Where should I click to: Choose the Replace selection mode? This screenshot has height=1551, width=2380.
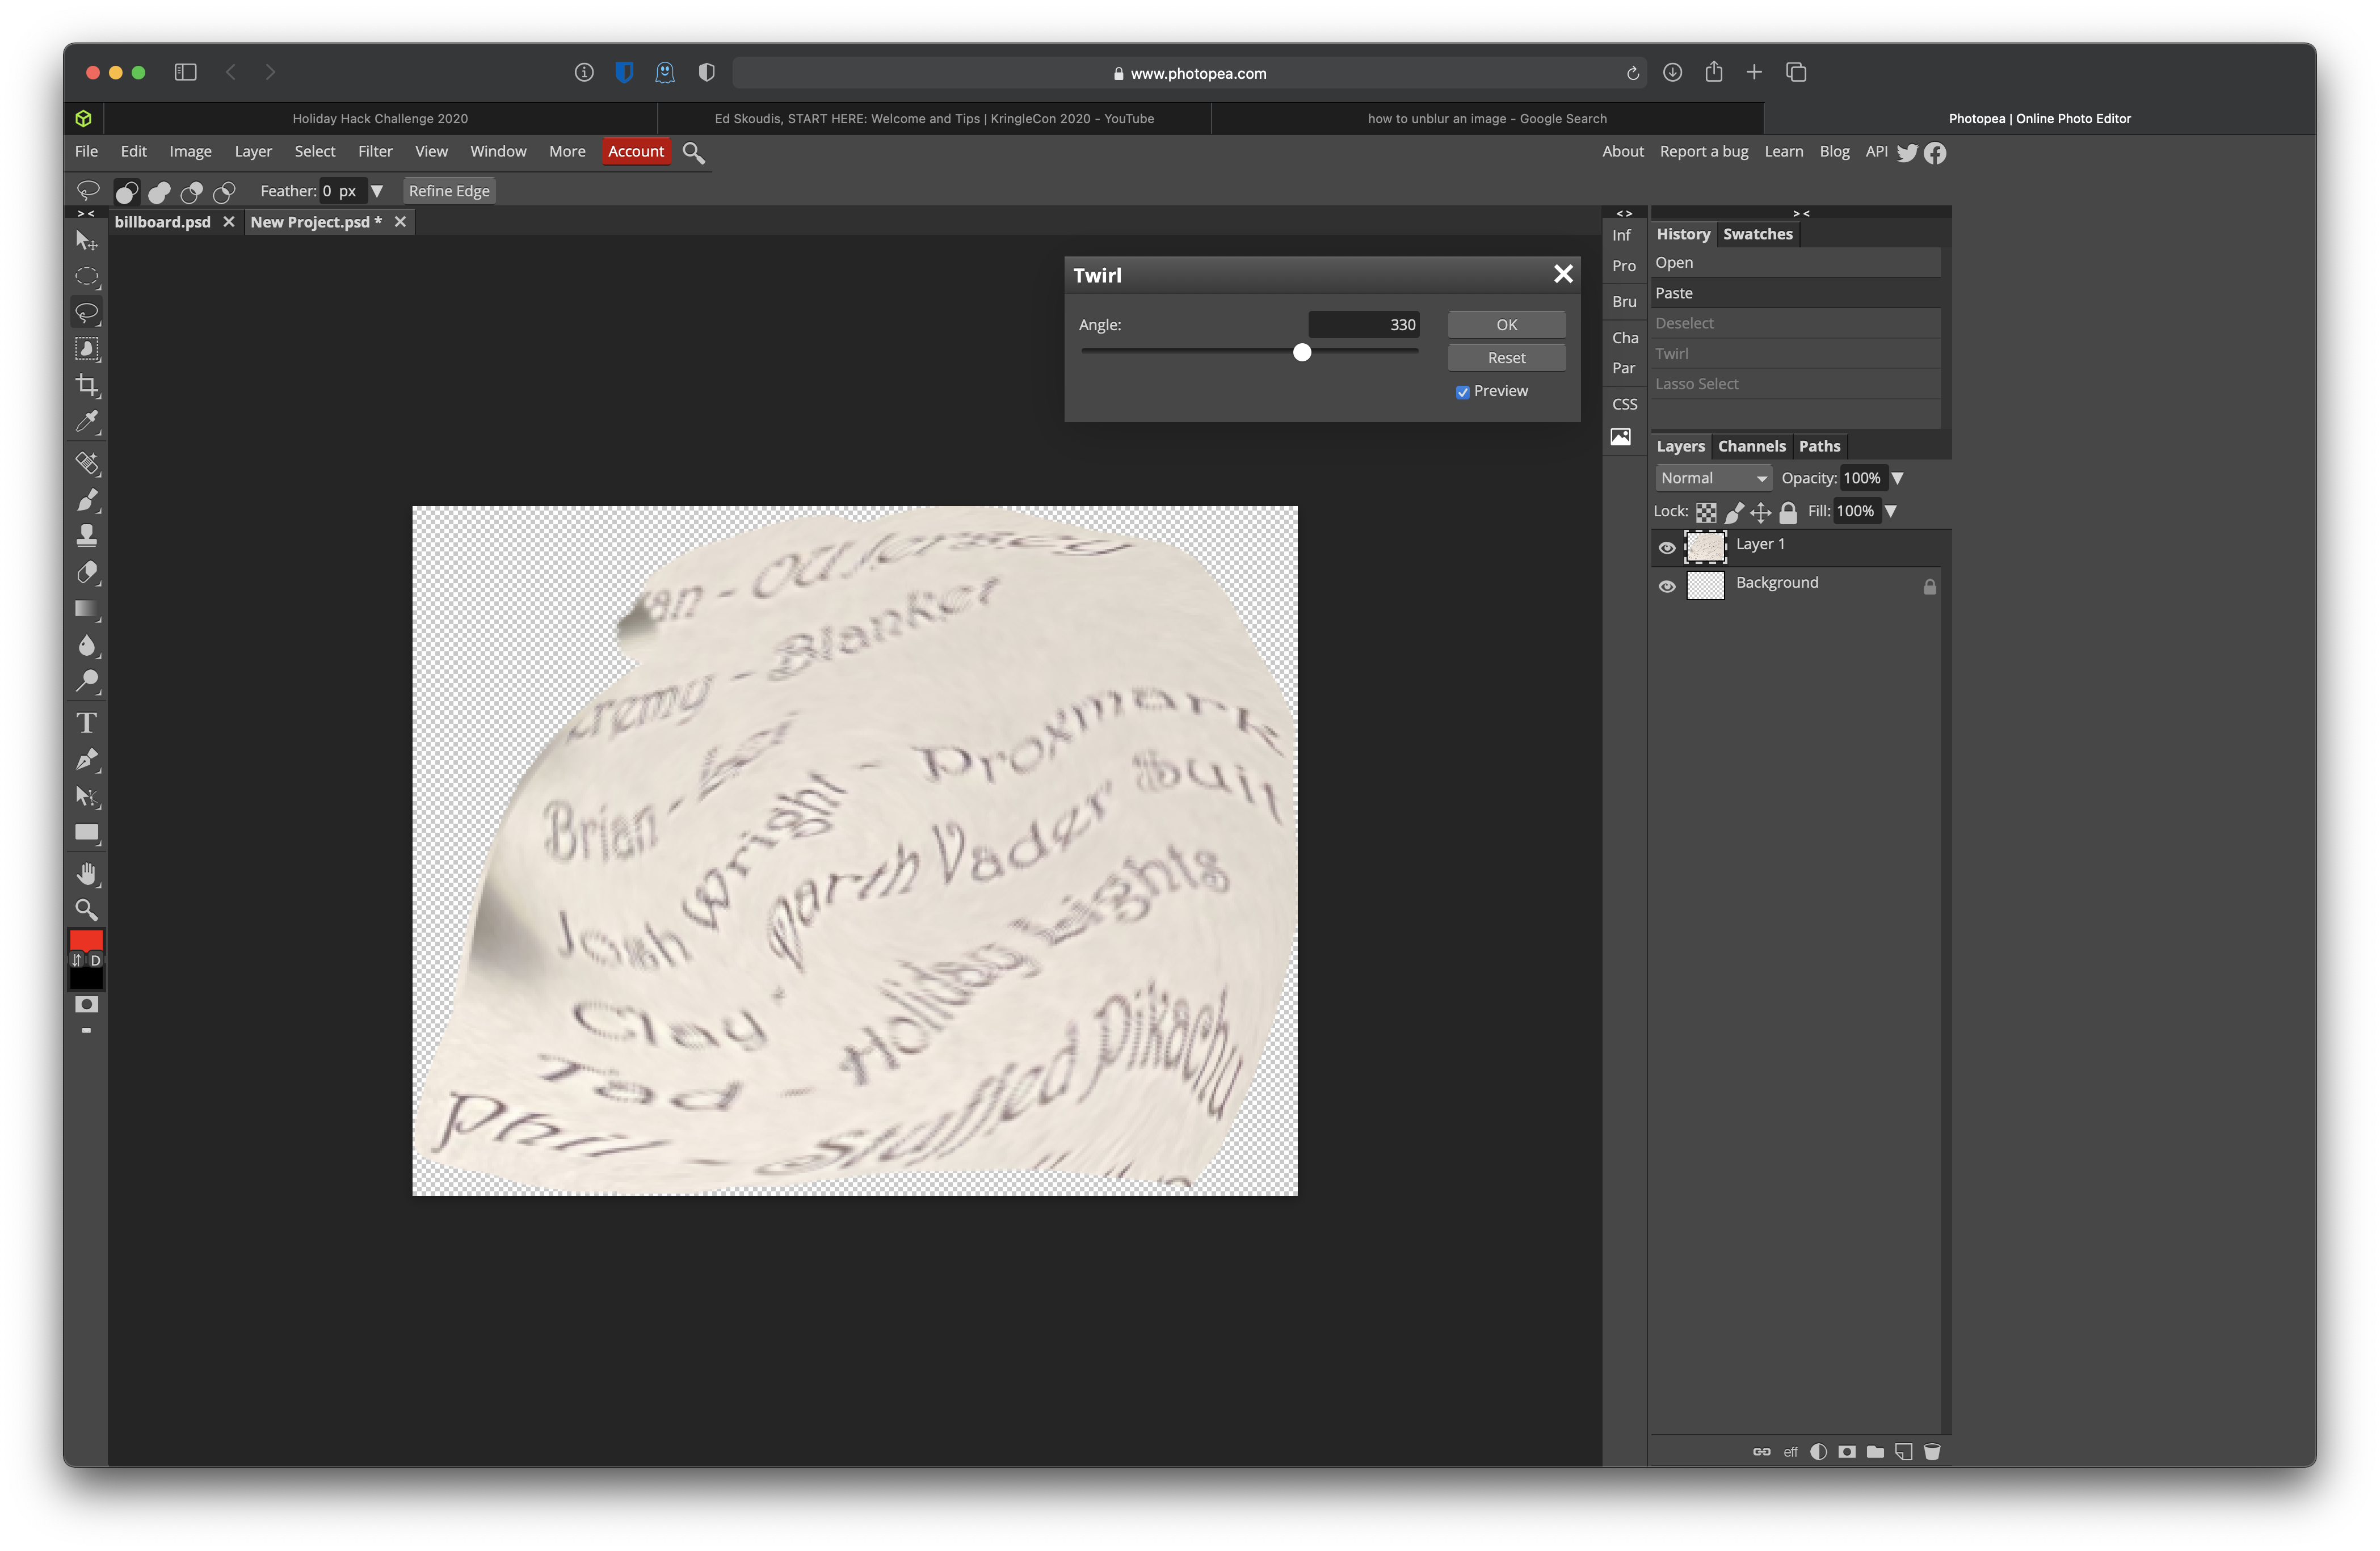tap(127, 191)
